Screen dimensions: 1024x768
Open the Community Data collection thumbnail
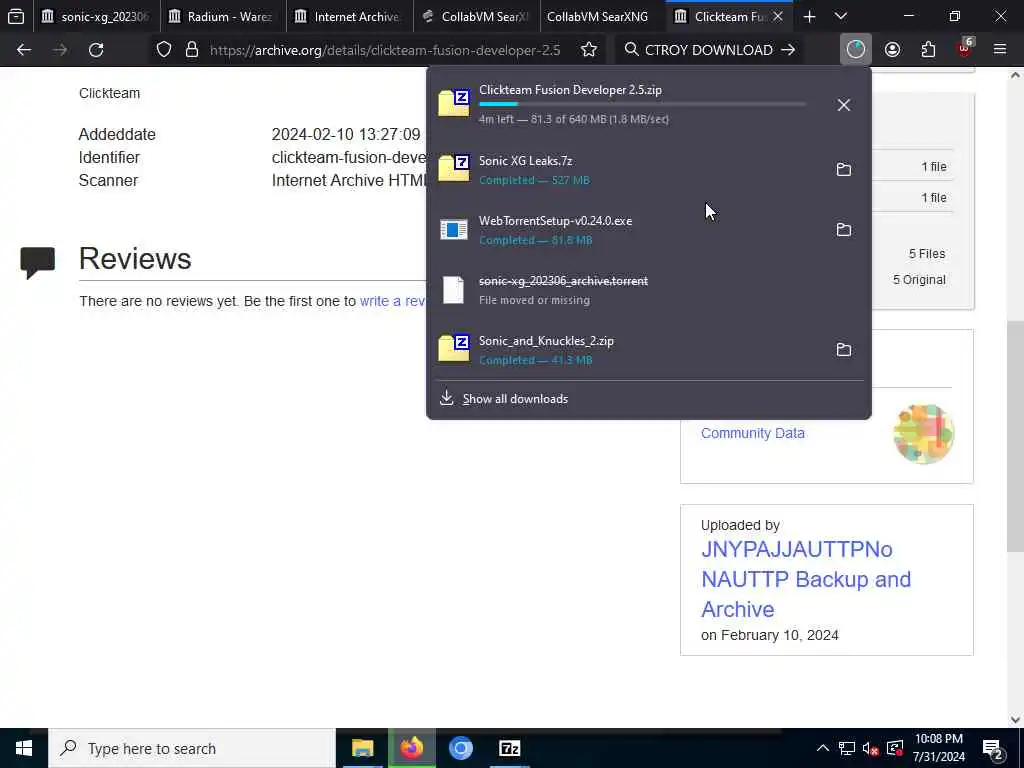[923, 434]
